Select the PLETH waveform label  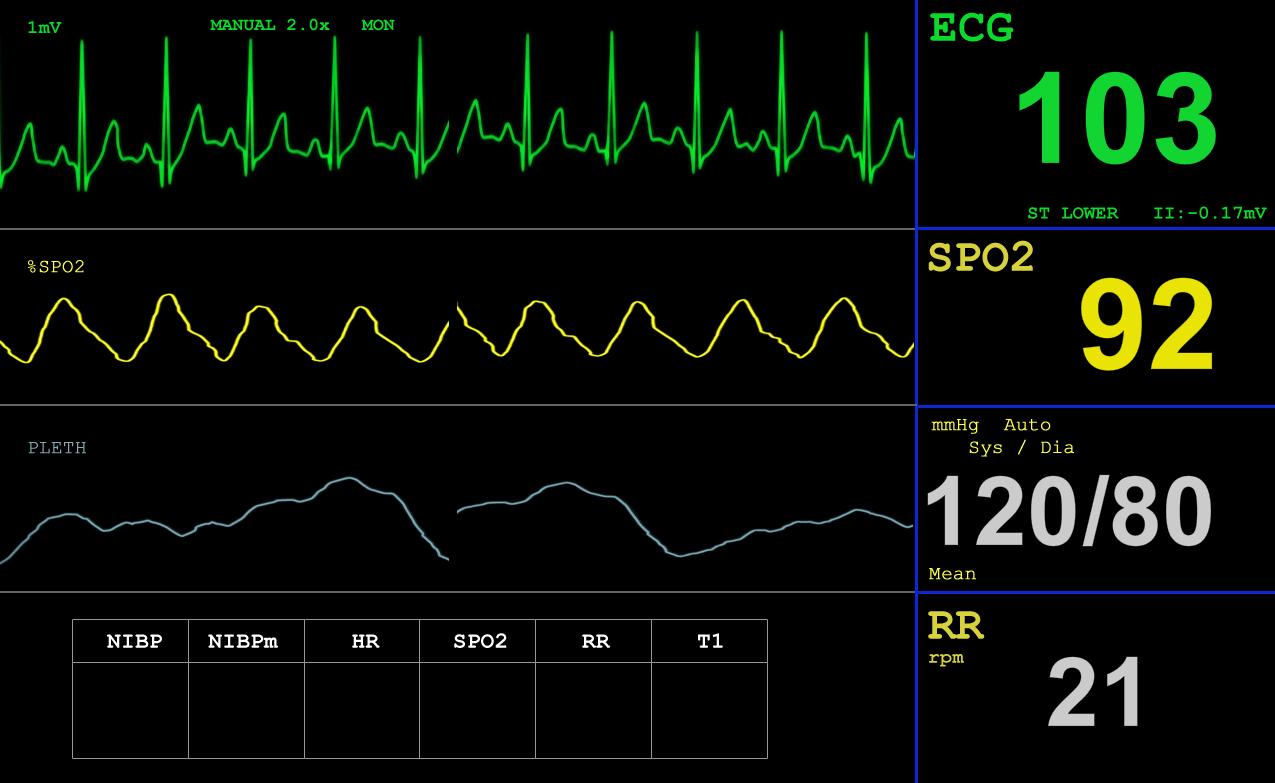click(57, 448)
